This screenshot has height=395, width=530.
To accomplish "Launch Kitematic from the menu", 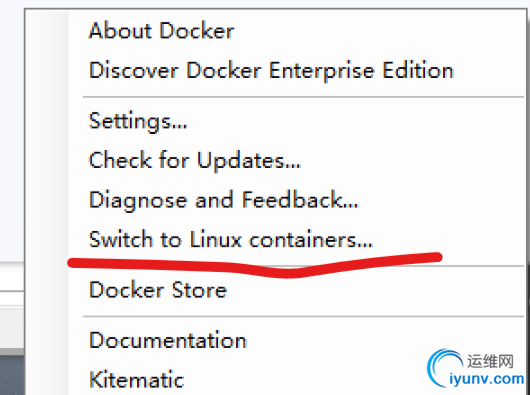I will coord(136,379).
